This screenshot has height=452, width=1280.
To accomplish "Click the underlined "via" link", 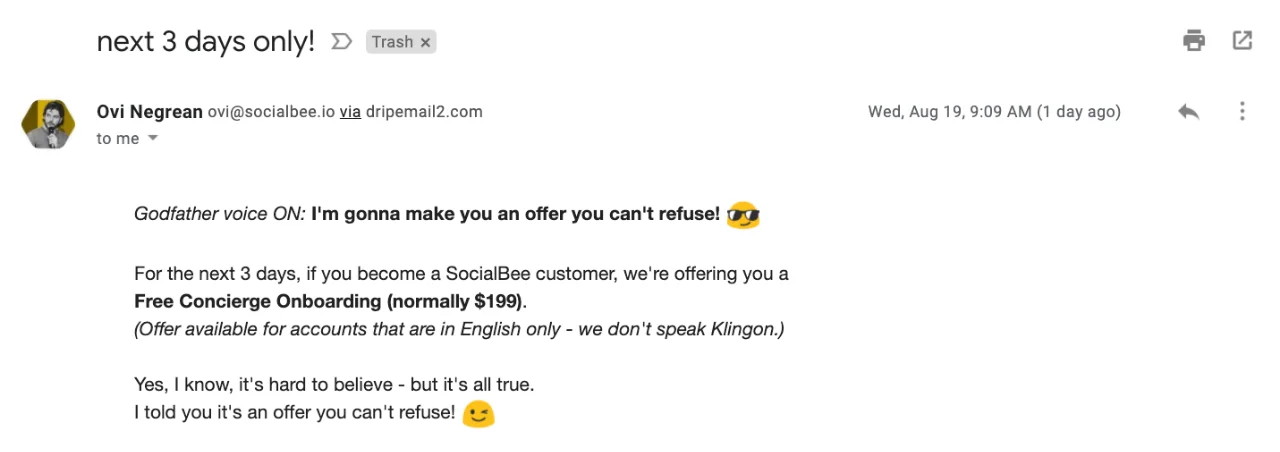I will (x=350, y=112).
